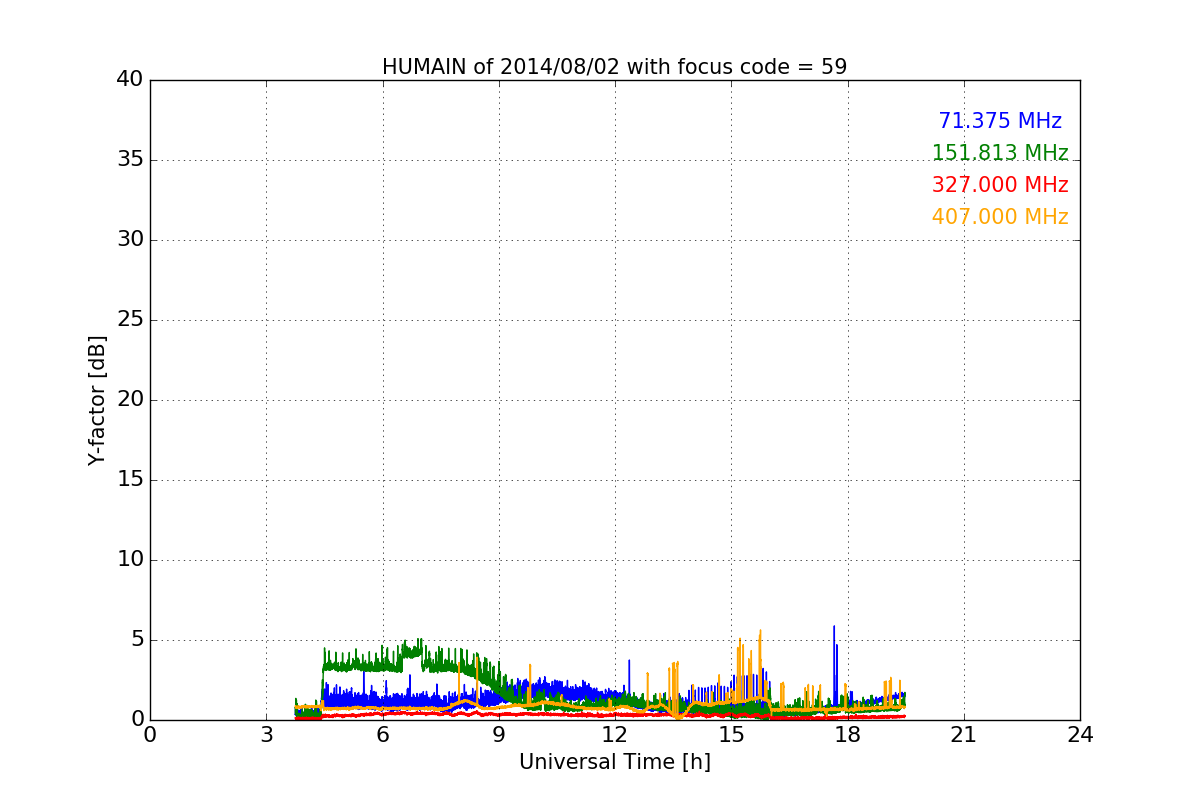Click the y-axis tick label 5

pos(137,640)
